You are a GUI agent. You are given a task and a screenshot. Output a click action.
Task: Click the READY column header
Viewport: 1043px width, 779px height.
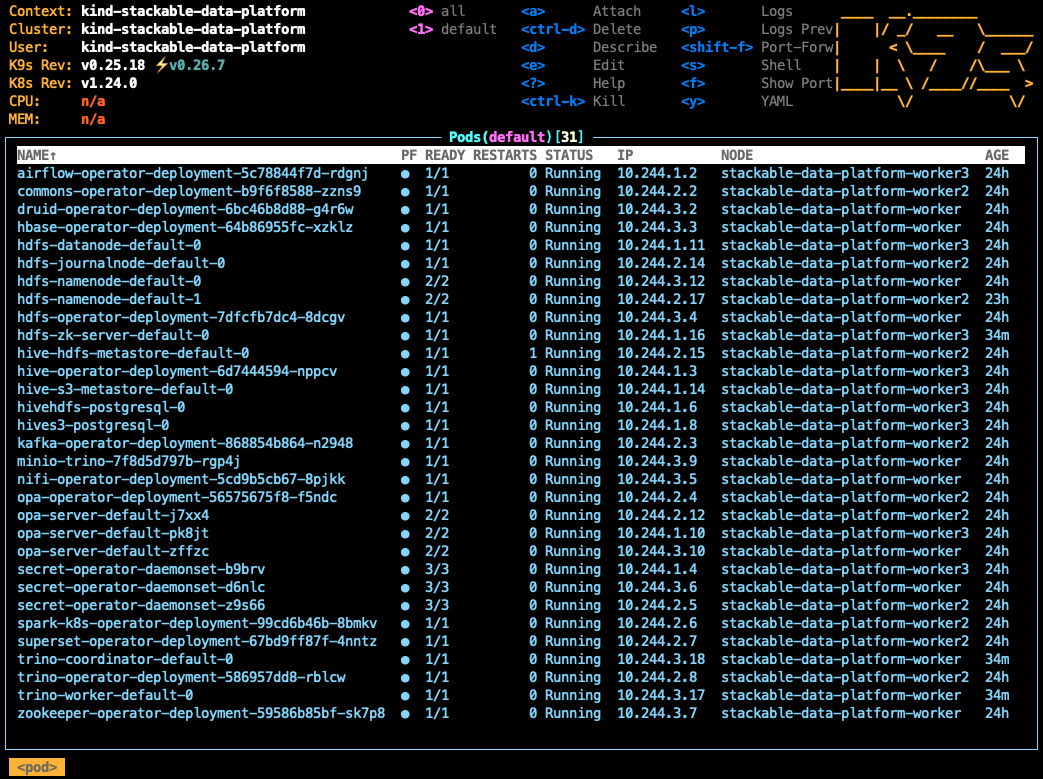click(x=445, y=155)
